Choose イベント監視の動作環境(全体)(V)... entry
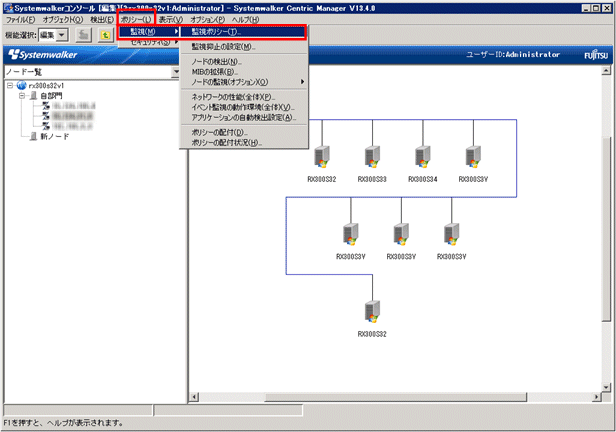The width and height of the screenshot is (616, 432). point(244,107)
